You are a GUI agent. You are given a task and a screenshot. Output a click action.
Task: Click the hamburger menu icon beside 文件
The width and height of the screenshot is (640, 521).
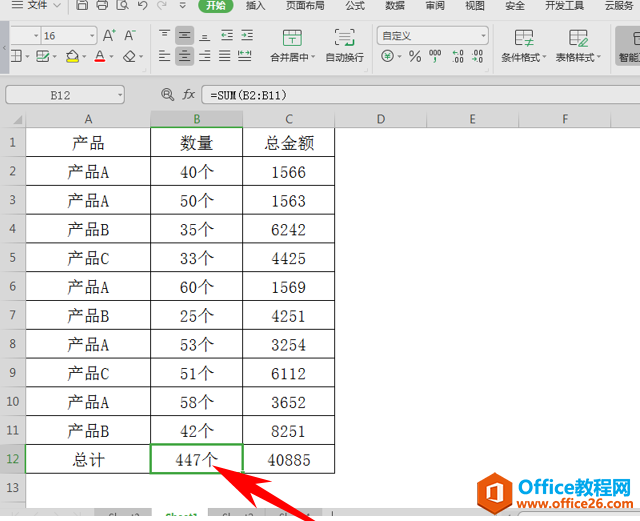click(17, 5)
